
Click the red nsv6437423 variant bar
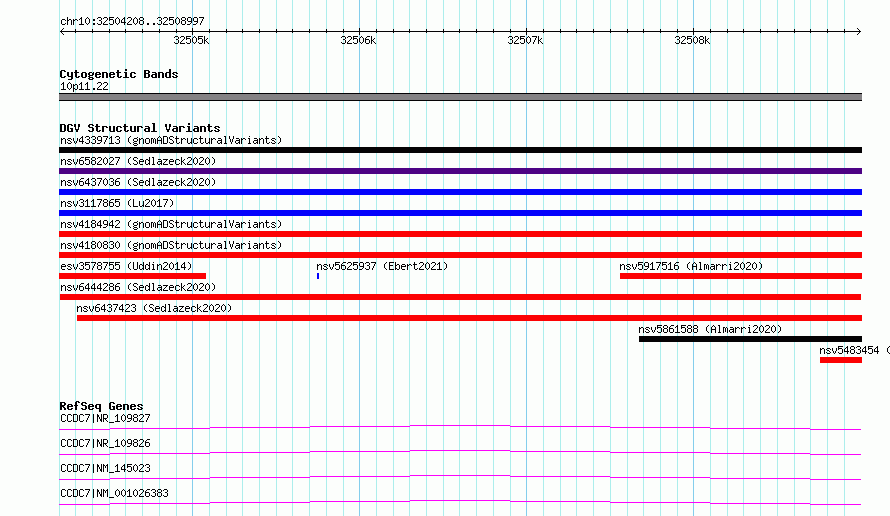(469, 318)
